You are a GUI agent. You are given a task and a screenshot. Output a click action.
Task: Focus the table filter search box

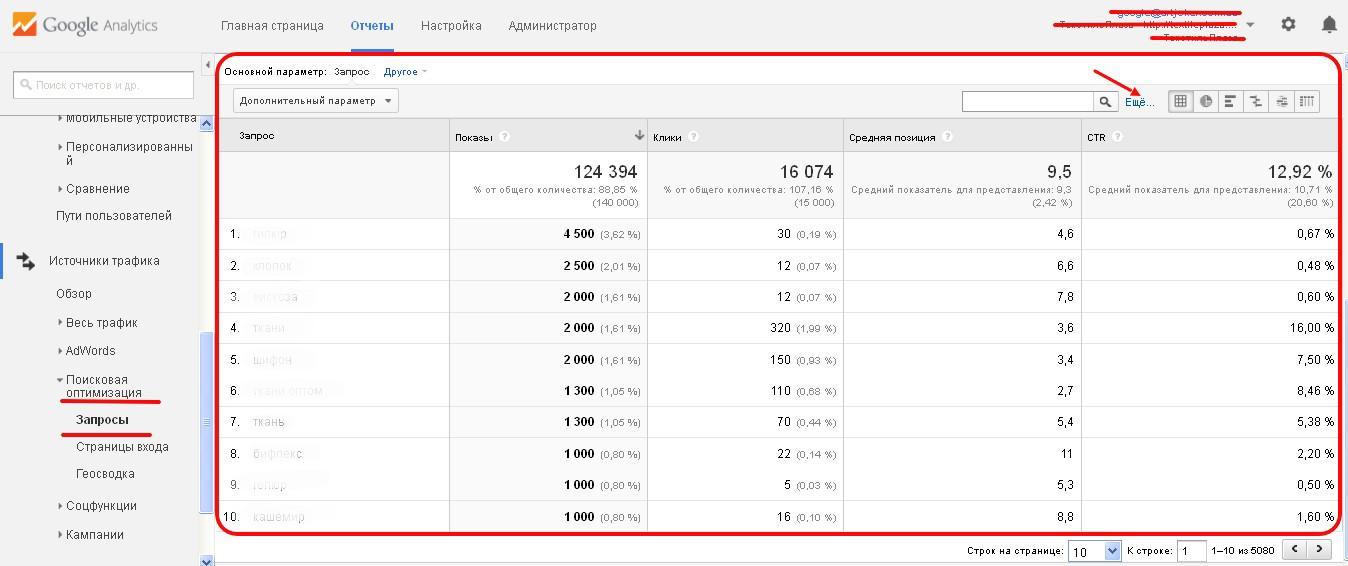coord(1028,101)
